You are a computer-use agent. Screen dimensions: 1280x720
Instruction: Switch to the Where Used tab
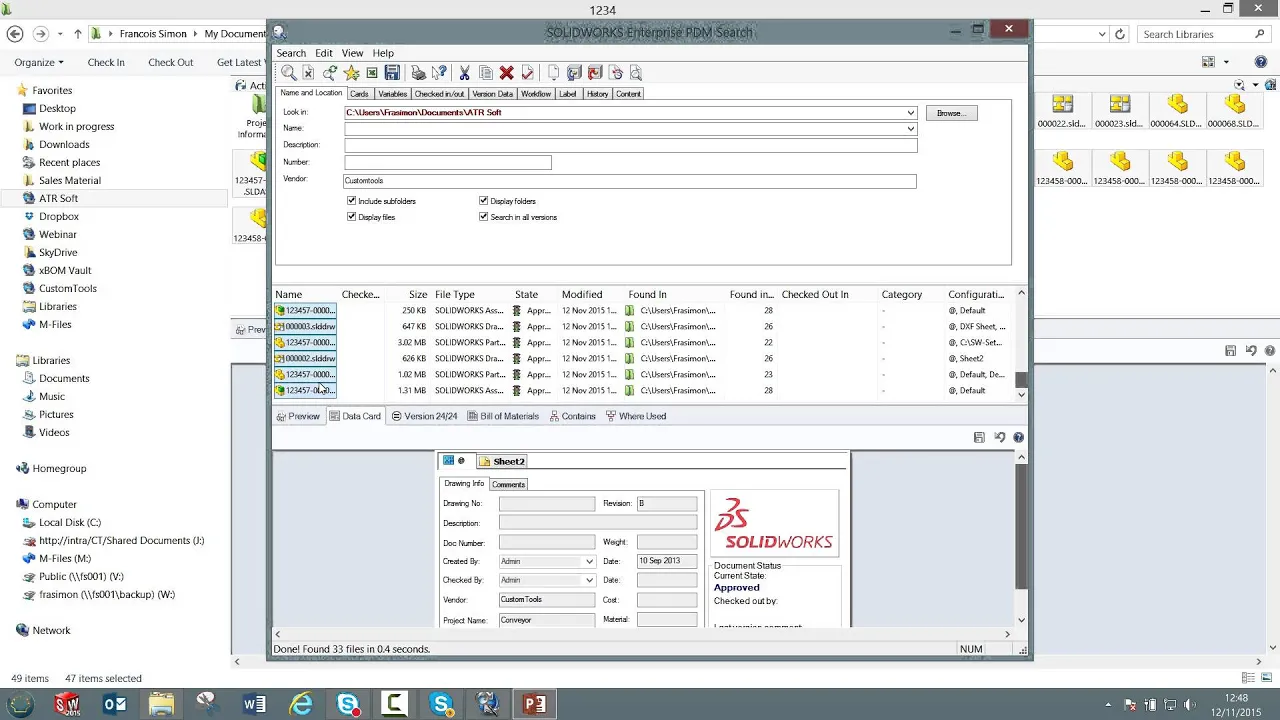pos(636,416)
